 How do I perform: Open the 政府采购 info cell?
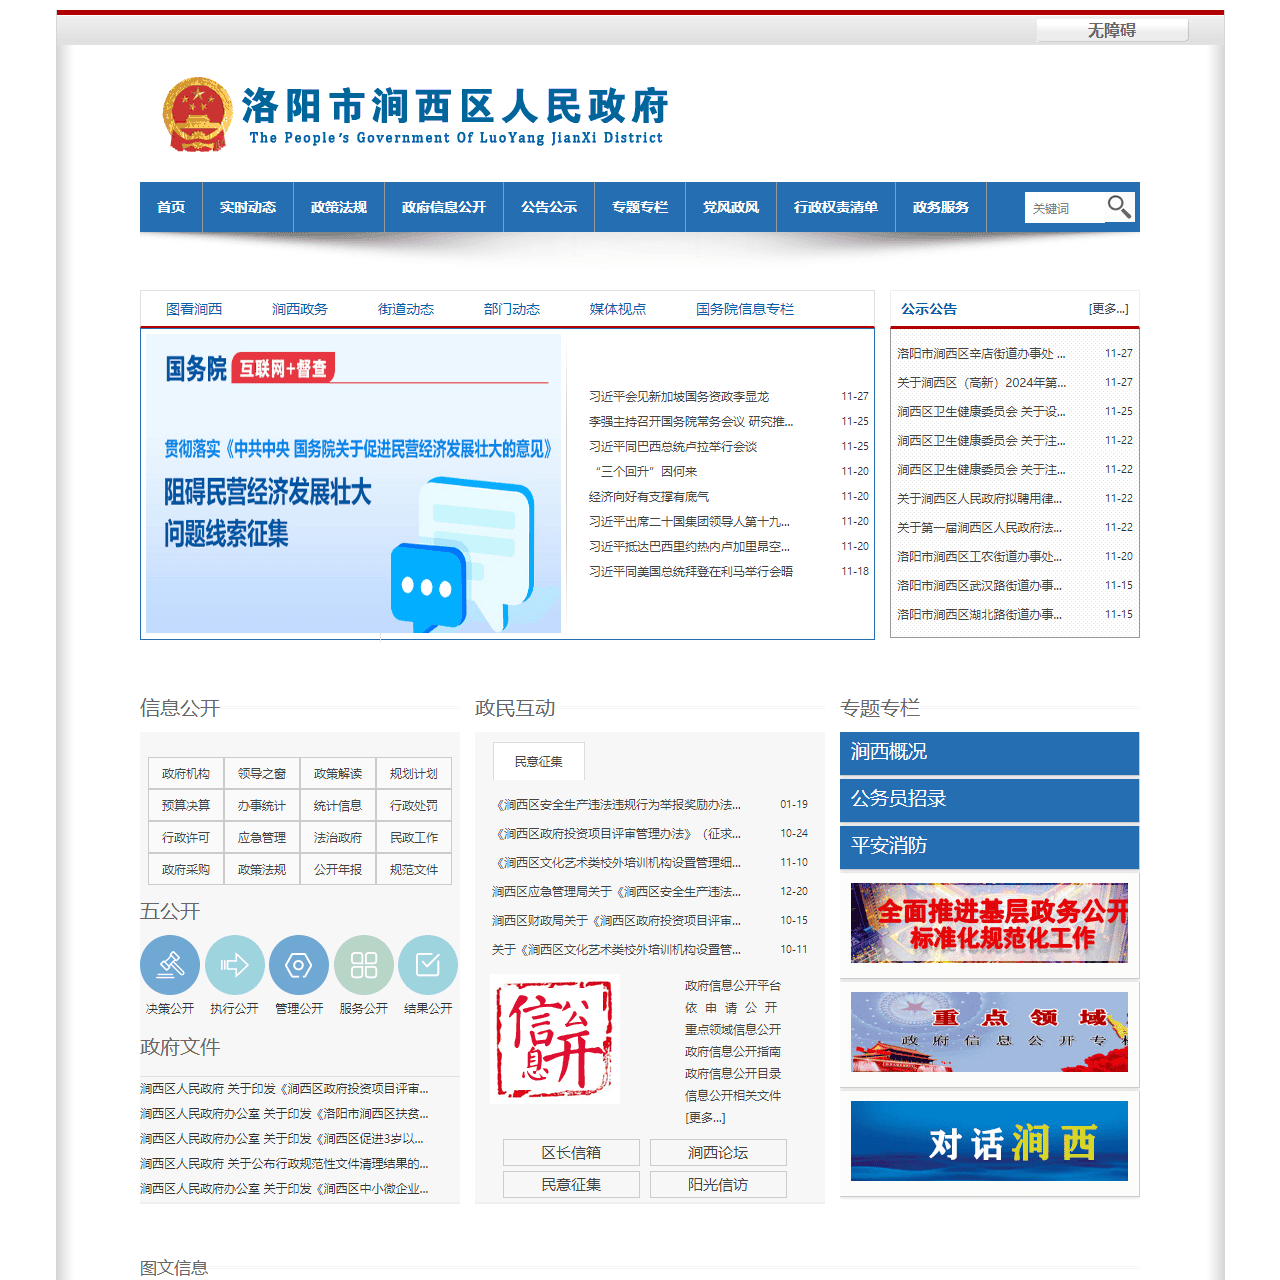point(186,870)
